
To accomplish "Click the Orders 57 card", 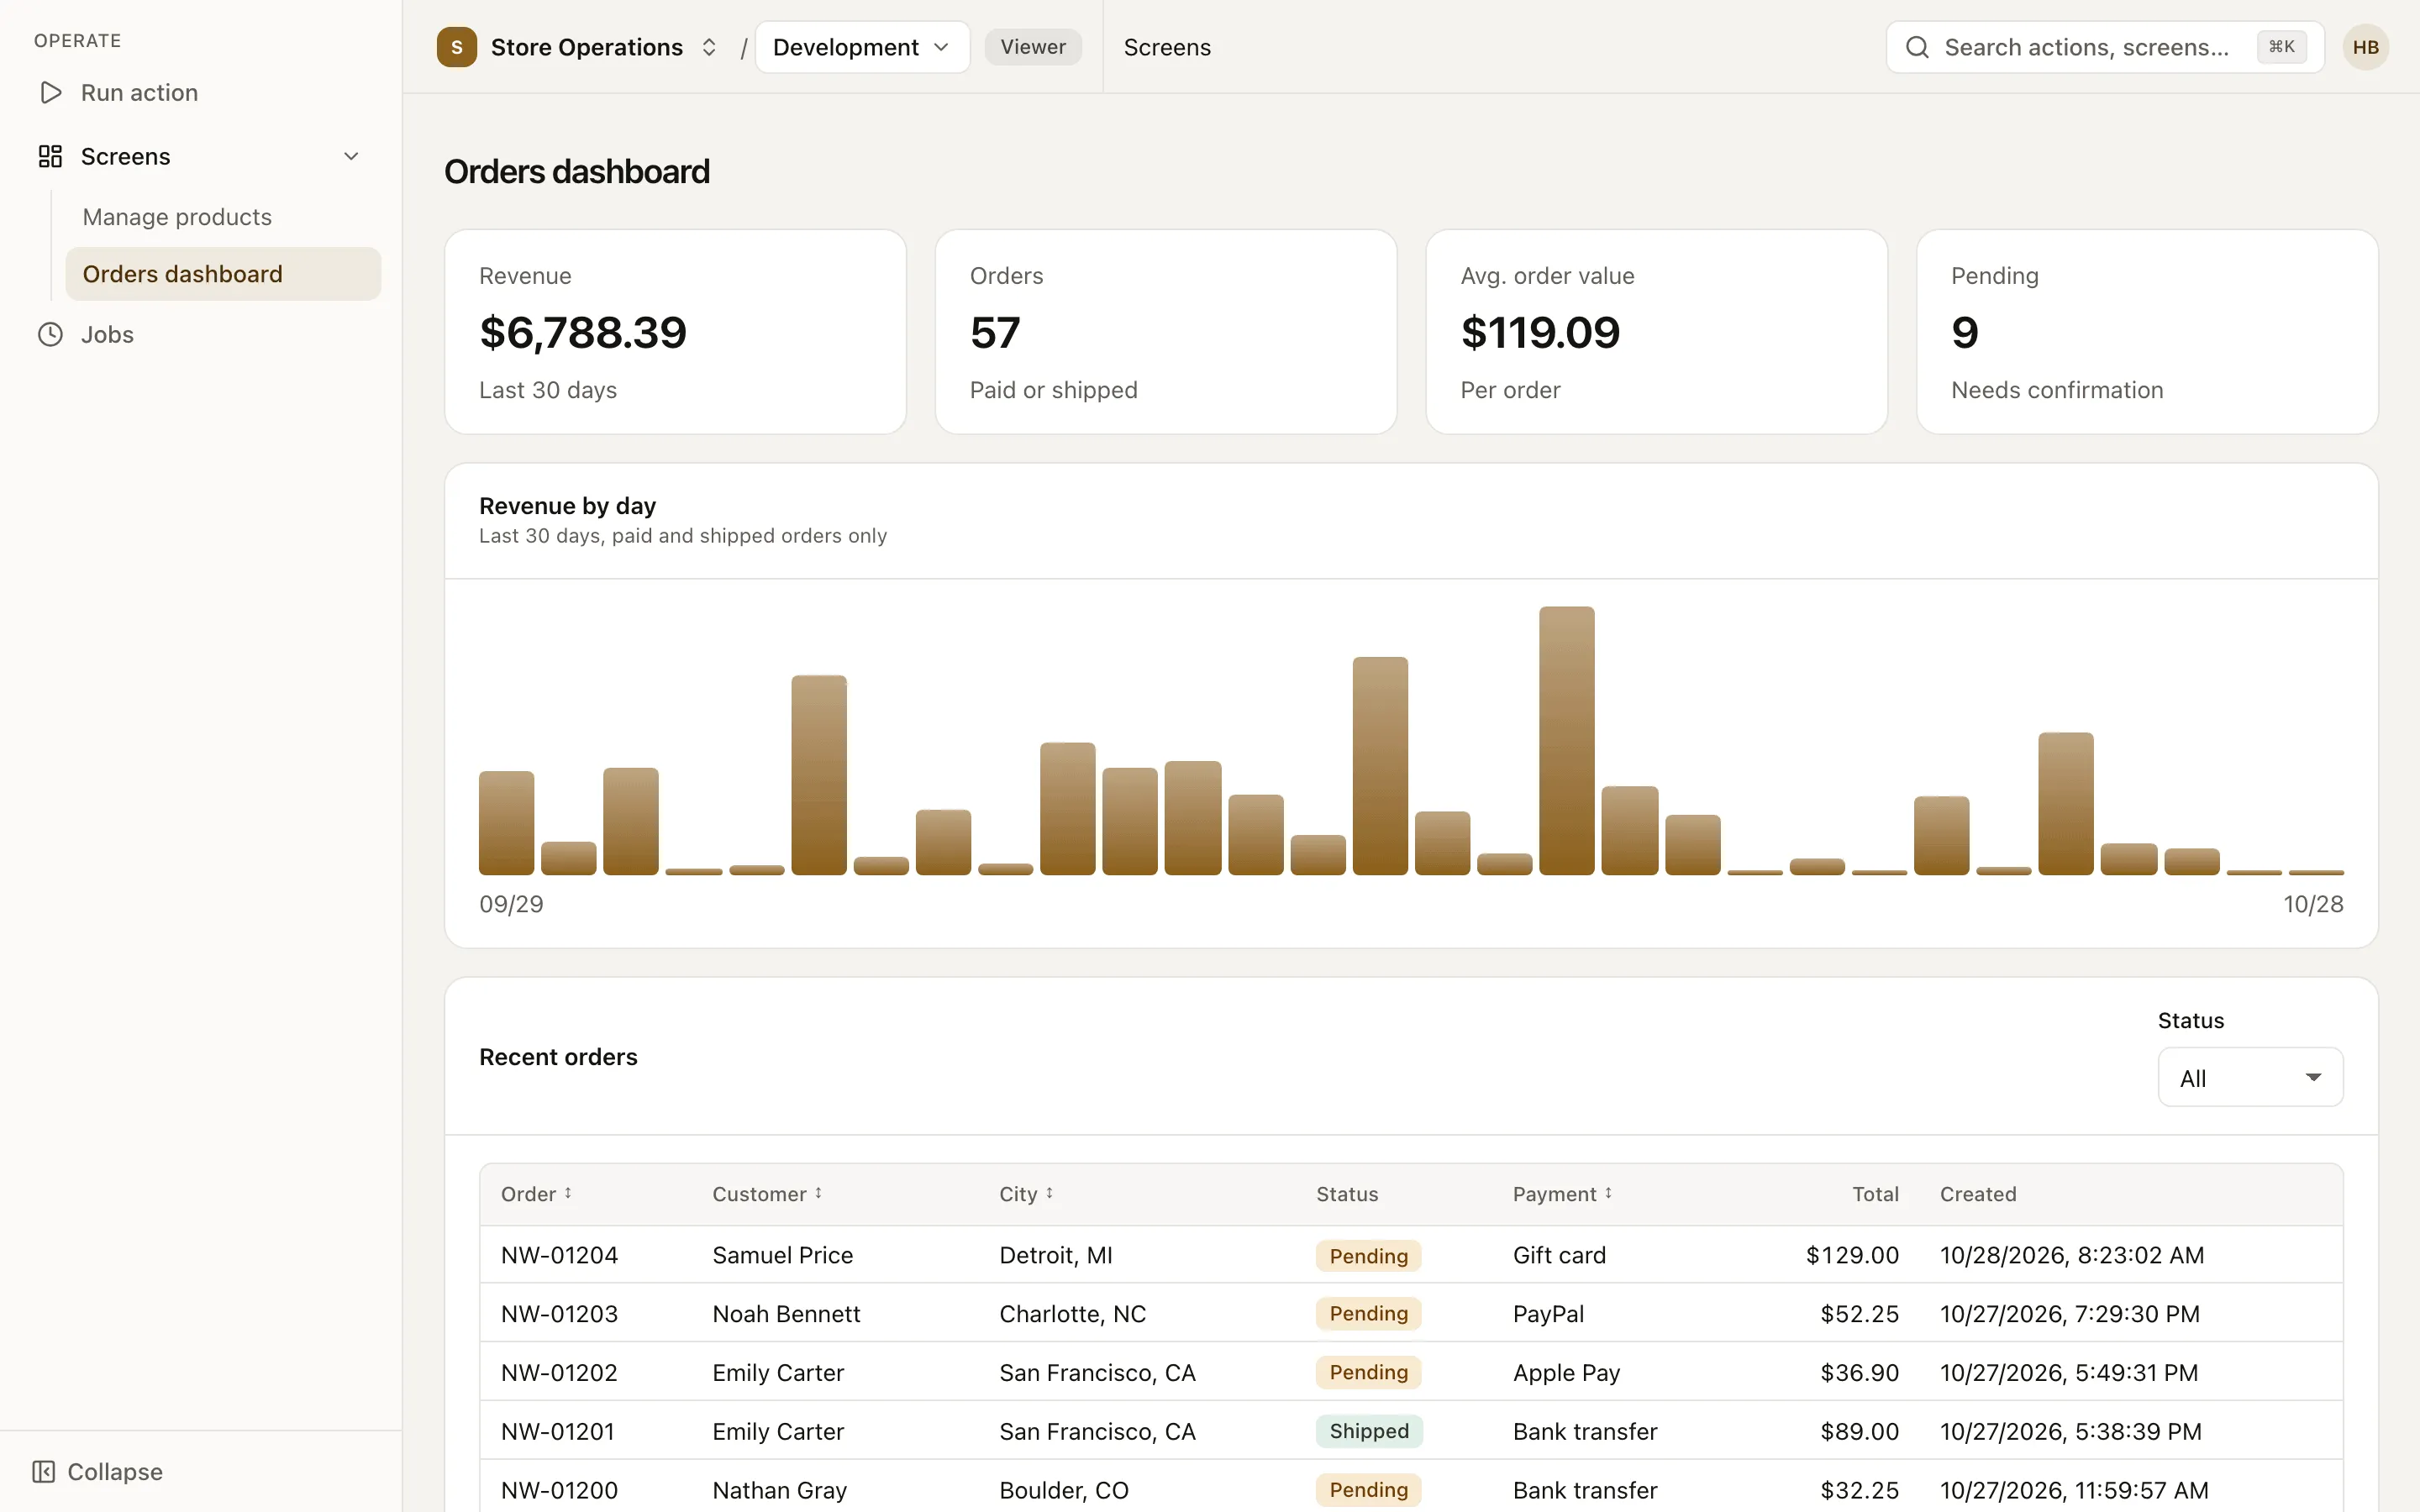I will tap(1166, 332).
